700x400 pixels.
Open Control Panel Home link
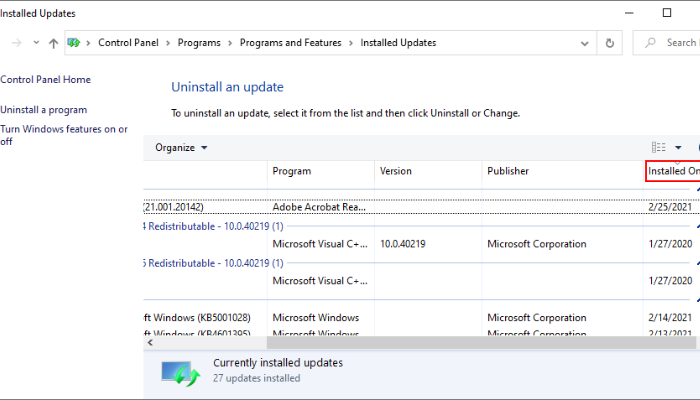click(46, 79)
